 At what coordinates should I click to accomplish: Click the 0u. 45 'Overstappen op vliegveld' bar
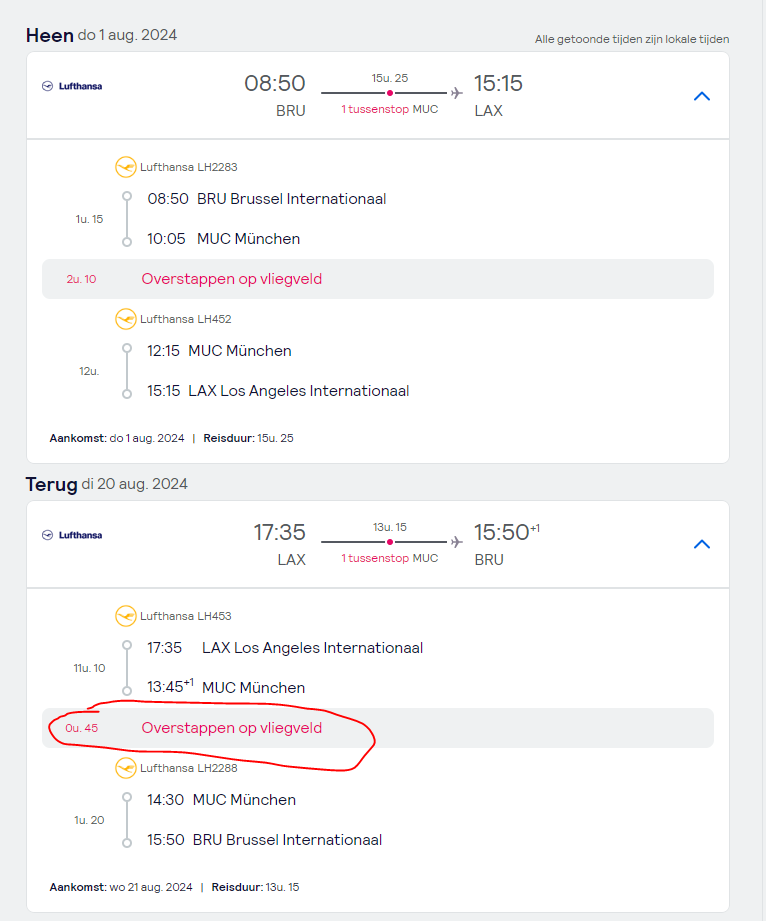pyautogui.click(x=377, y=728)
